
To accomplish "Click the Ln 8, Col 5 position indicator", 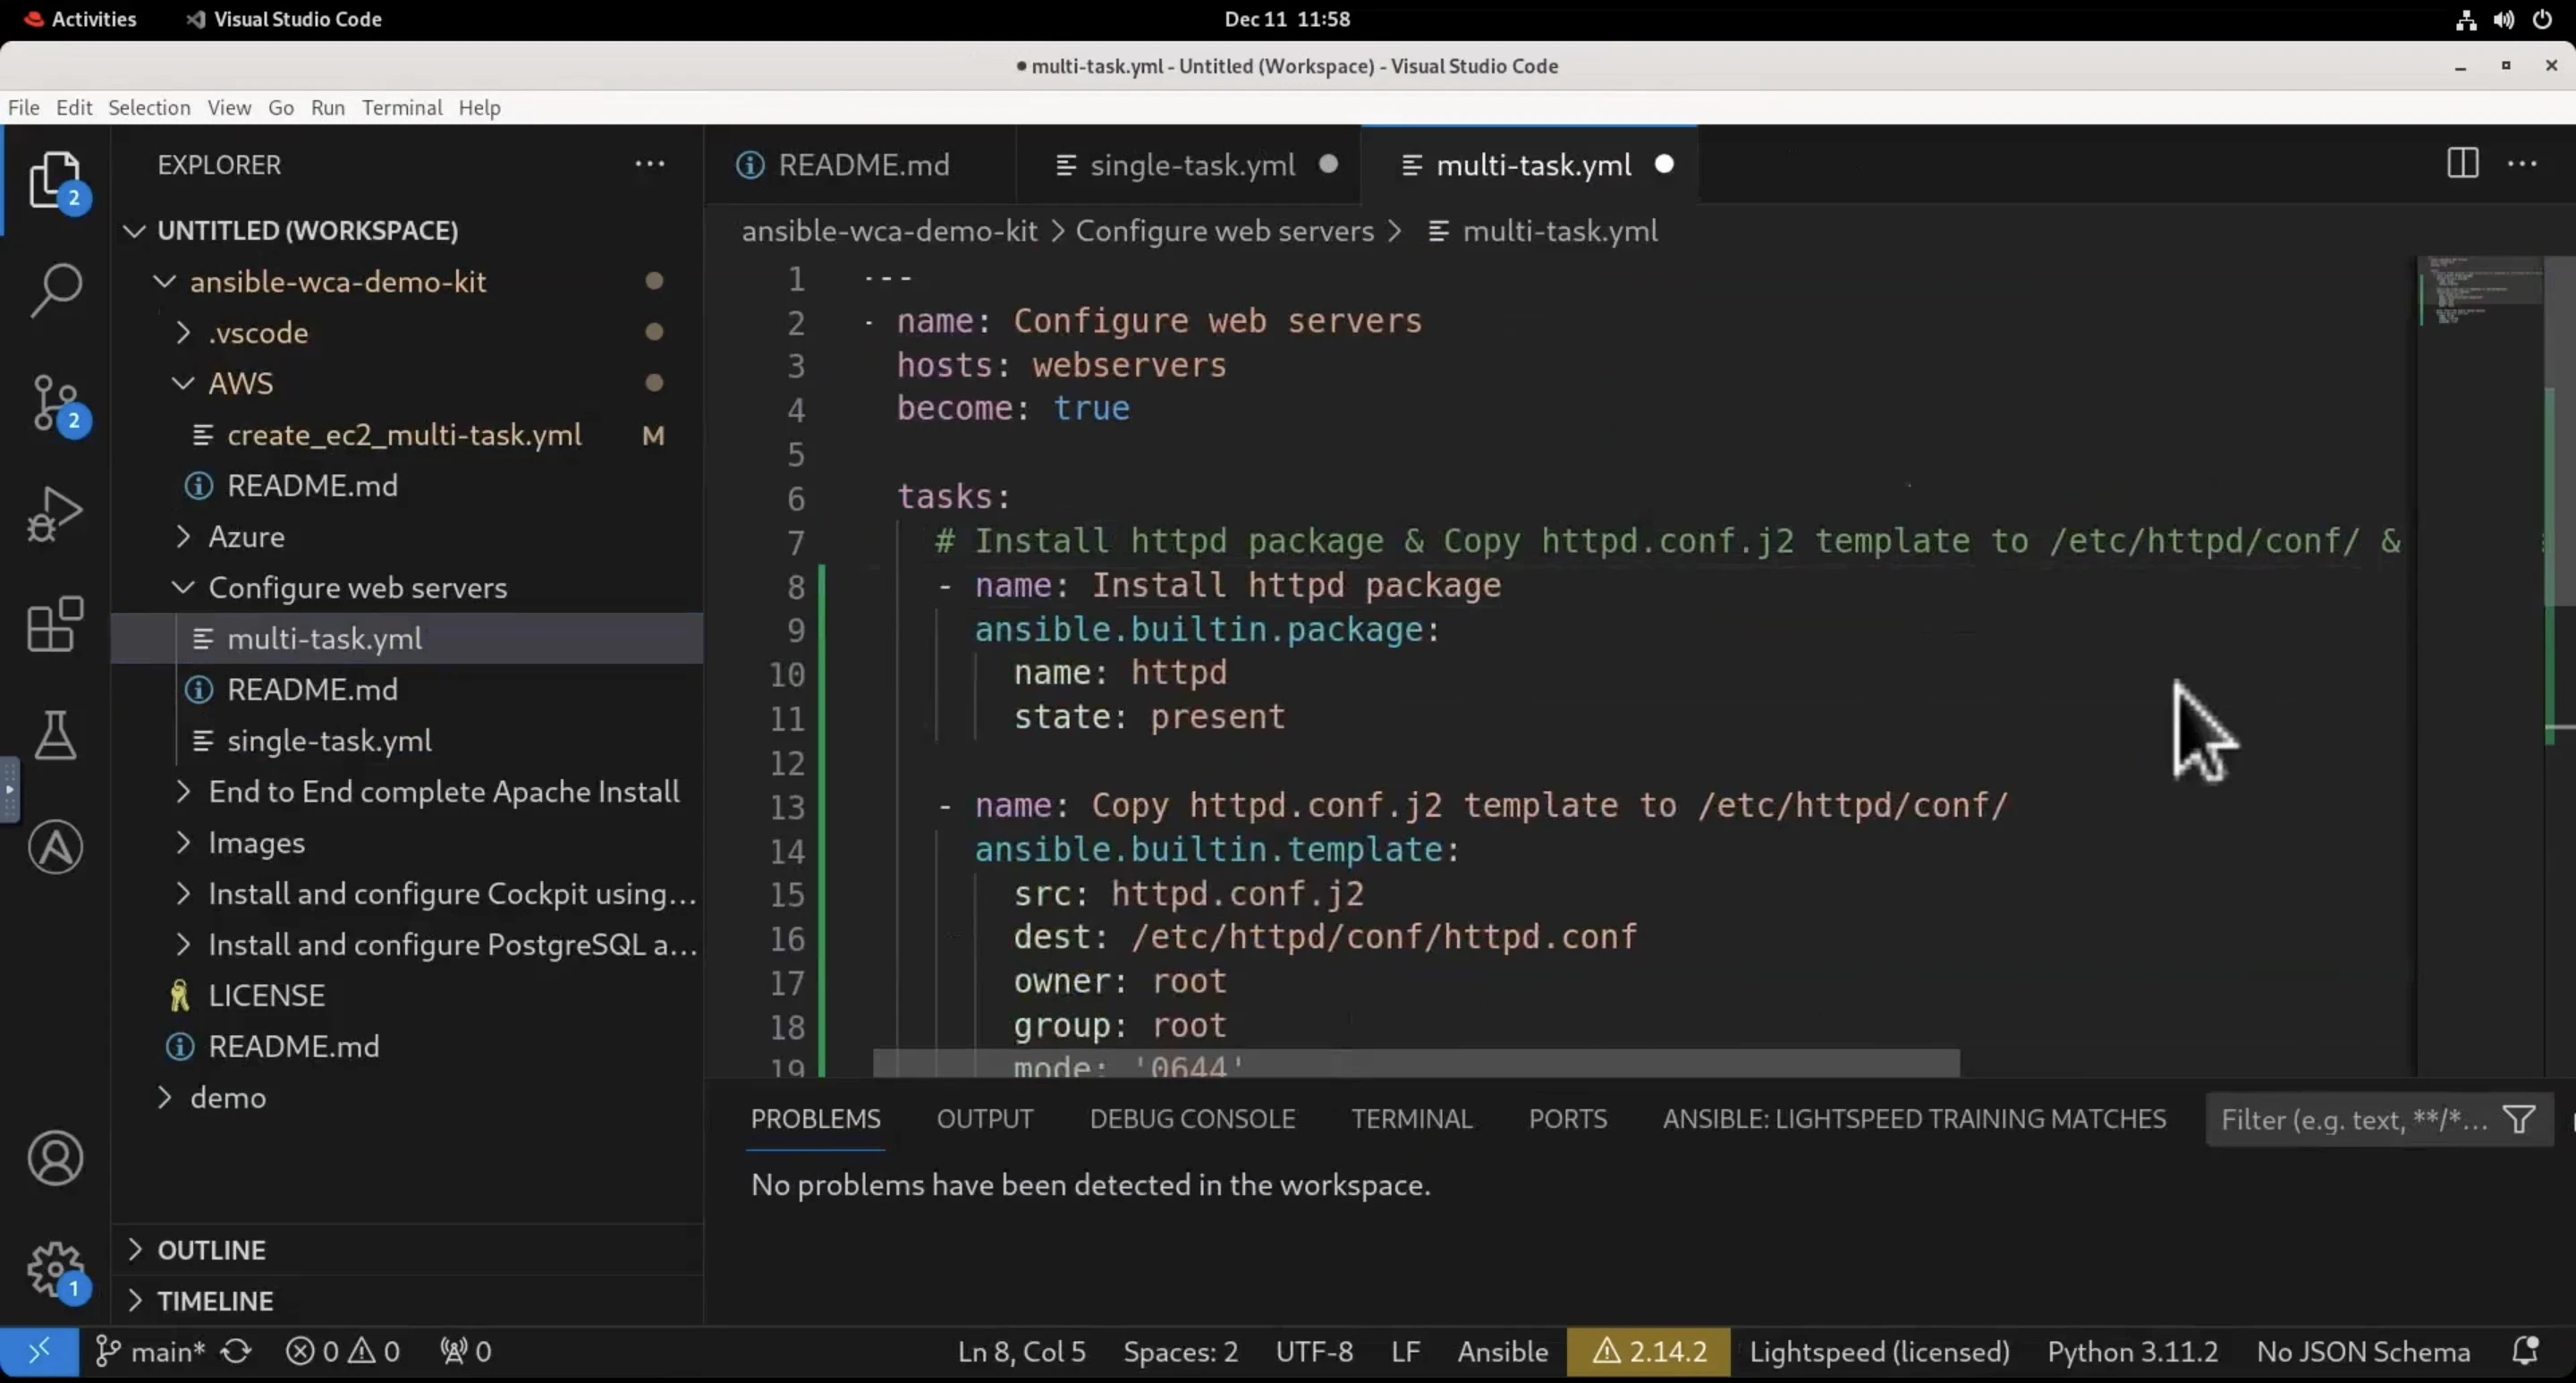I will (x=1021, y=1352).
